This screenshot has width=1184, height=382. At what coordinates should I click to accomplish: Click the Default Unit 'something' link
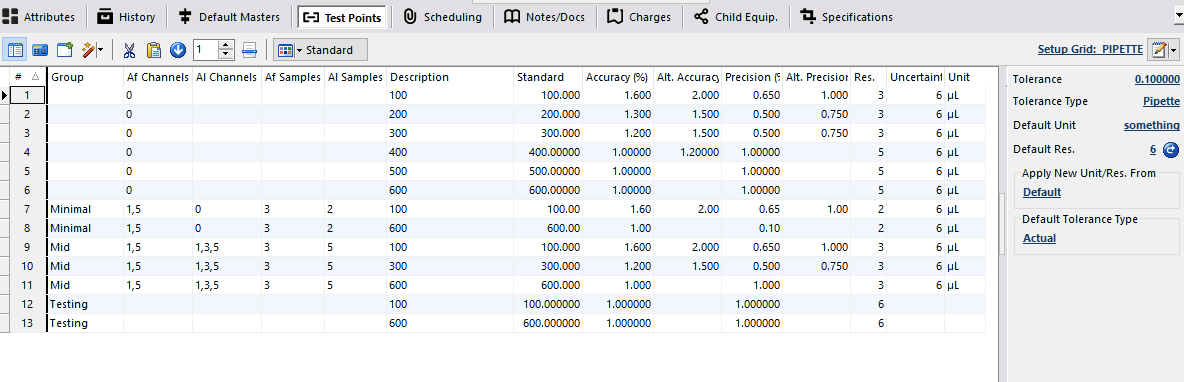pos(1152,125)
